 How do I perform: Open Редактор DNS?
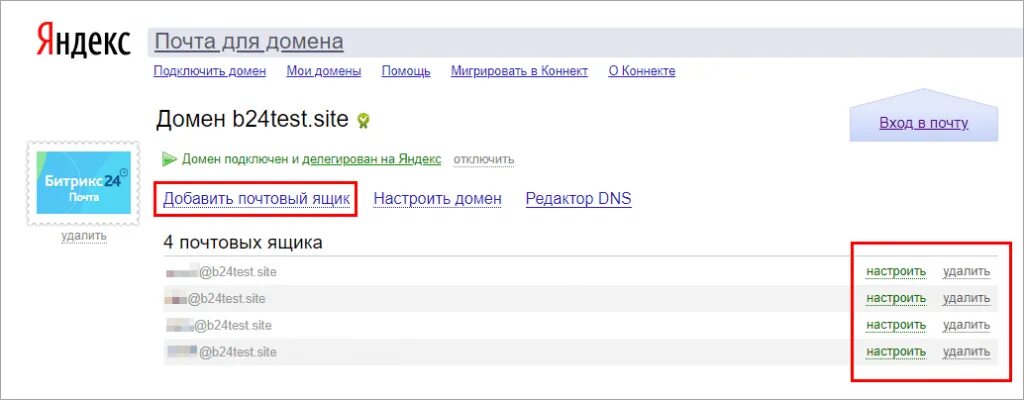tap(579, 199)
